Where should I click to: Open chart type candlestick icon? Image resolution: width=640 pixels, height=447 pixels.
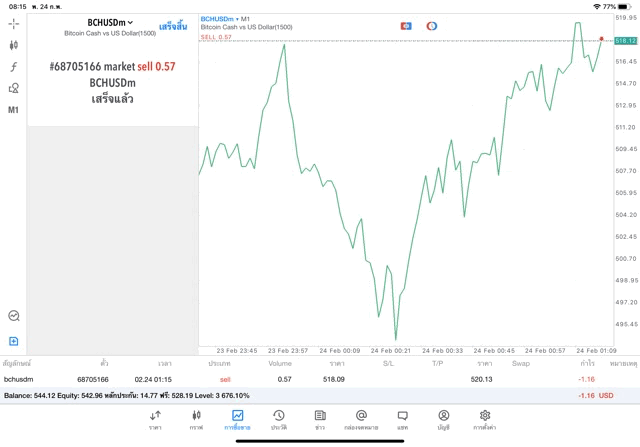tap(14, 45)
